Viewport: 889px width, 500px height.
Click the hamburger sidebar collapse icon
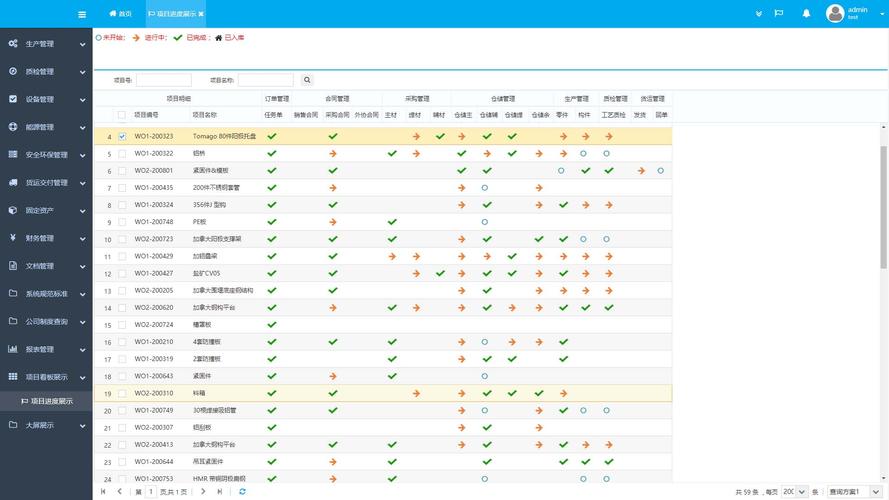82,14
